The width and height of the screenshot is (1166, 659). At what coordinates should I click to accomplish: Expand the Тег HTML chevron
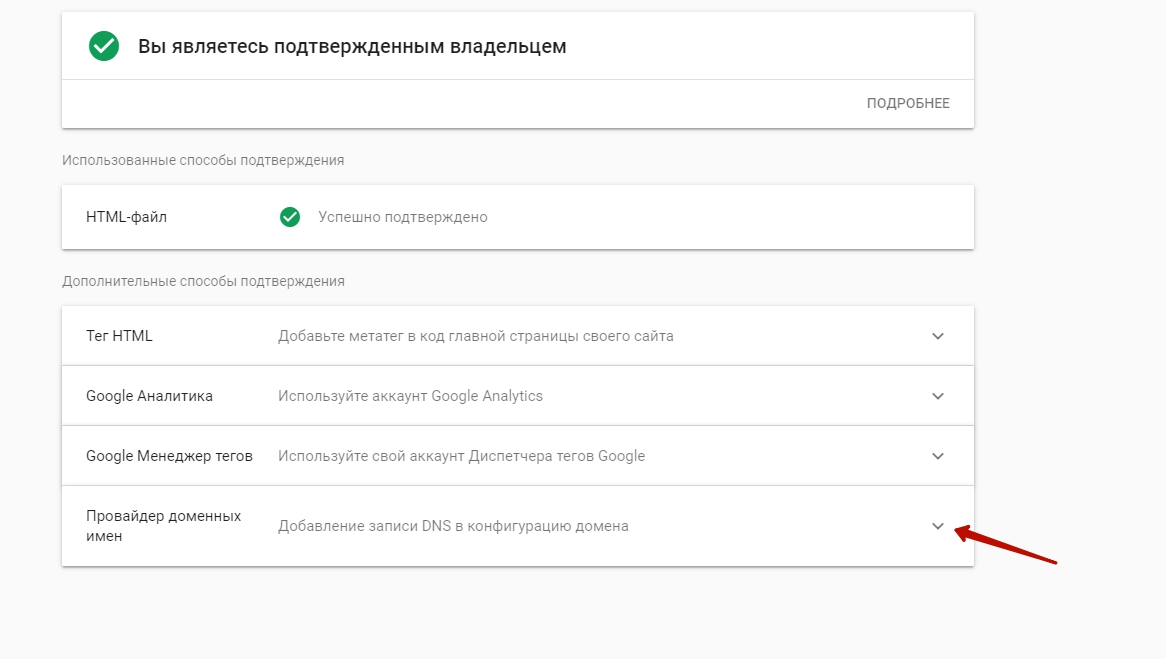tap(938, 336)
